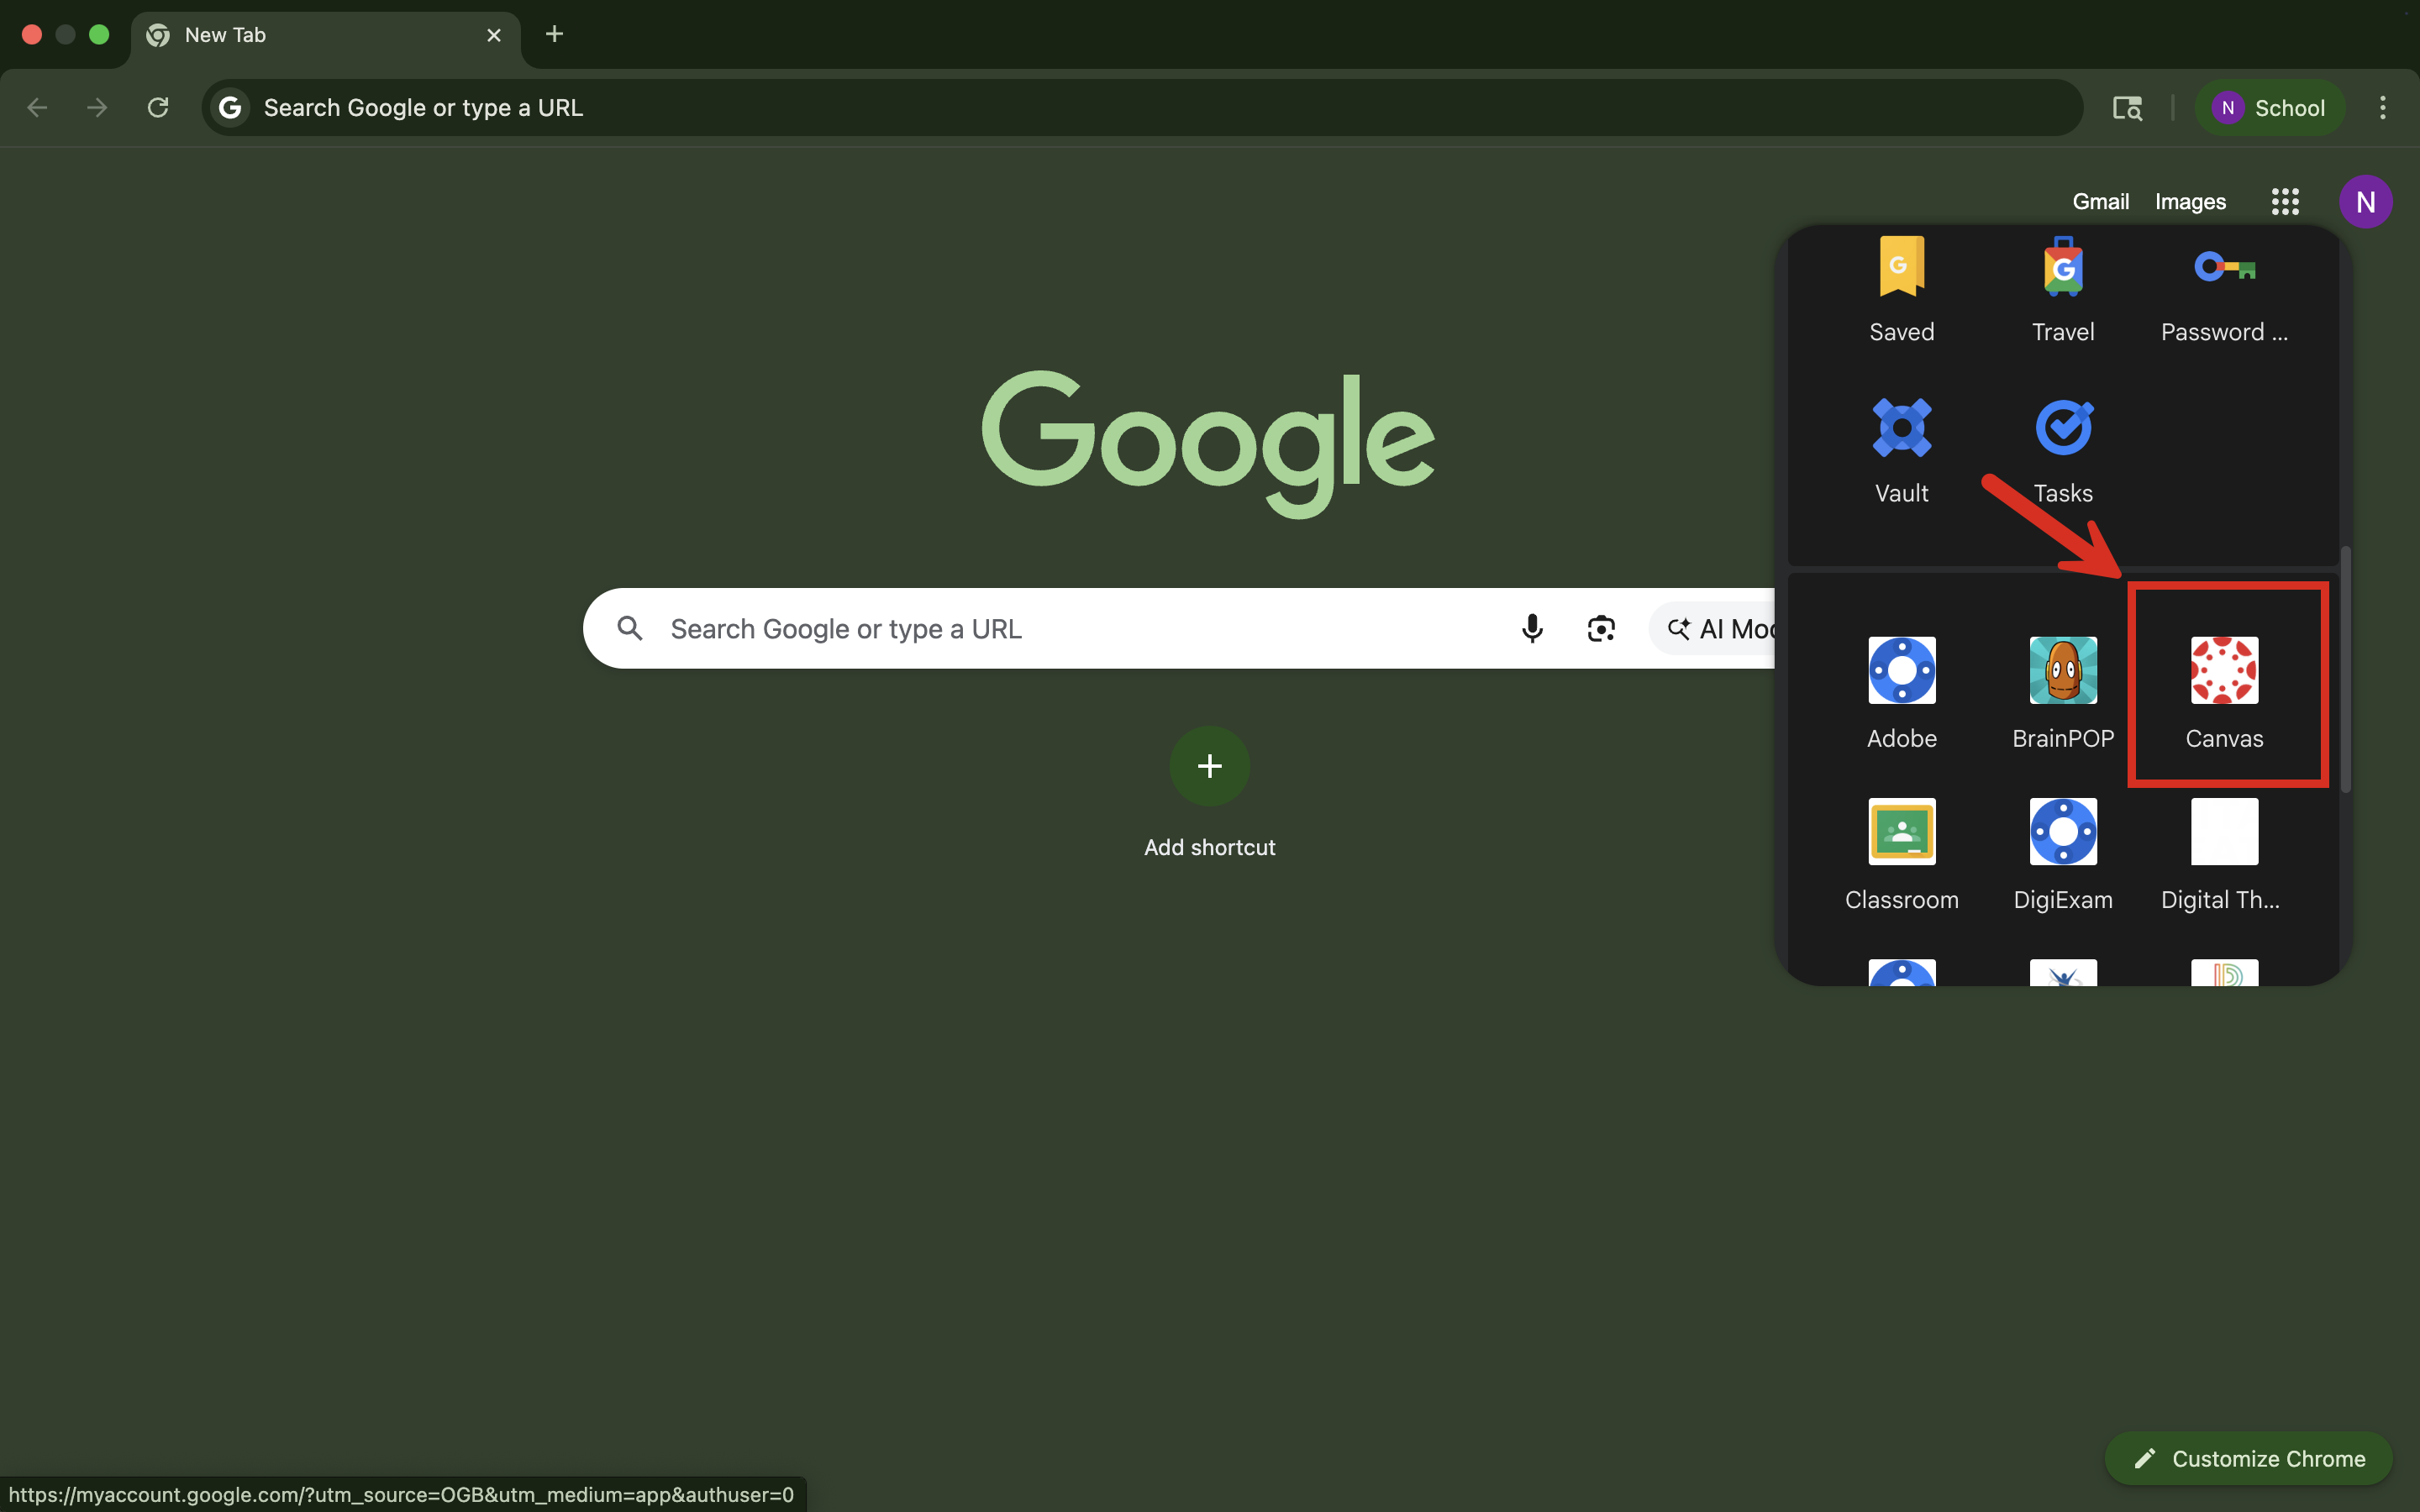Search by image with Lens icon
This screenshot has height=1512, width=2420.
pyautogui.click(x=1601, y=628)
